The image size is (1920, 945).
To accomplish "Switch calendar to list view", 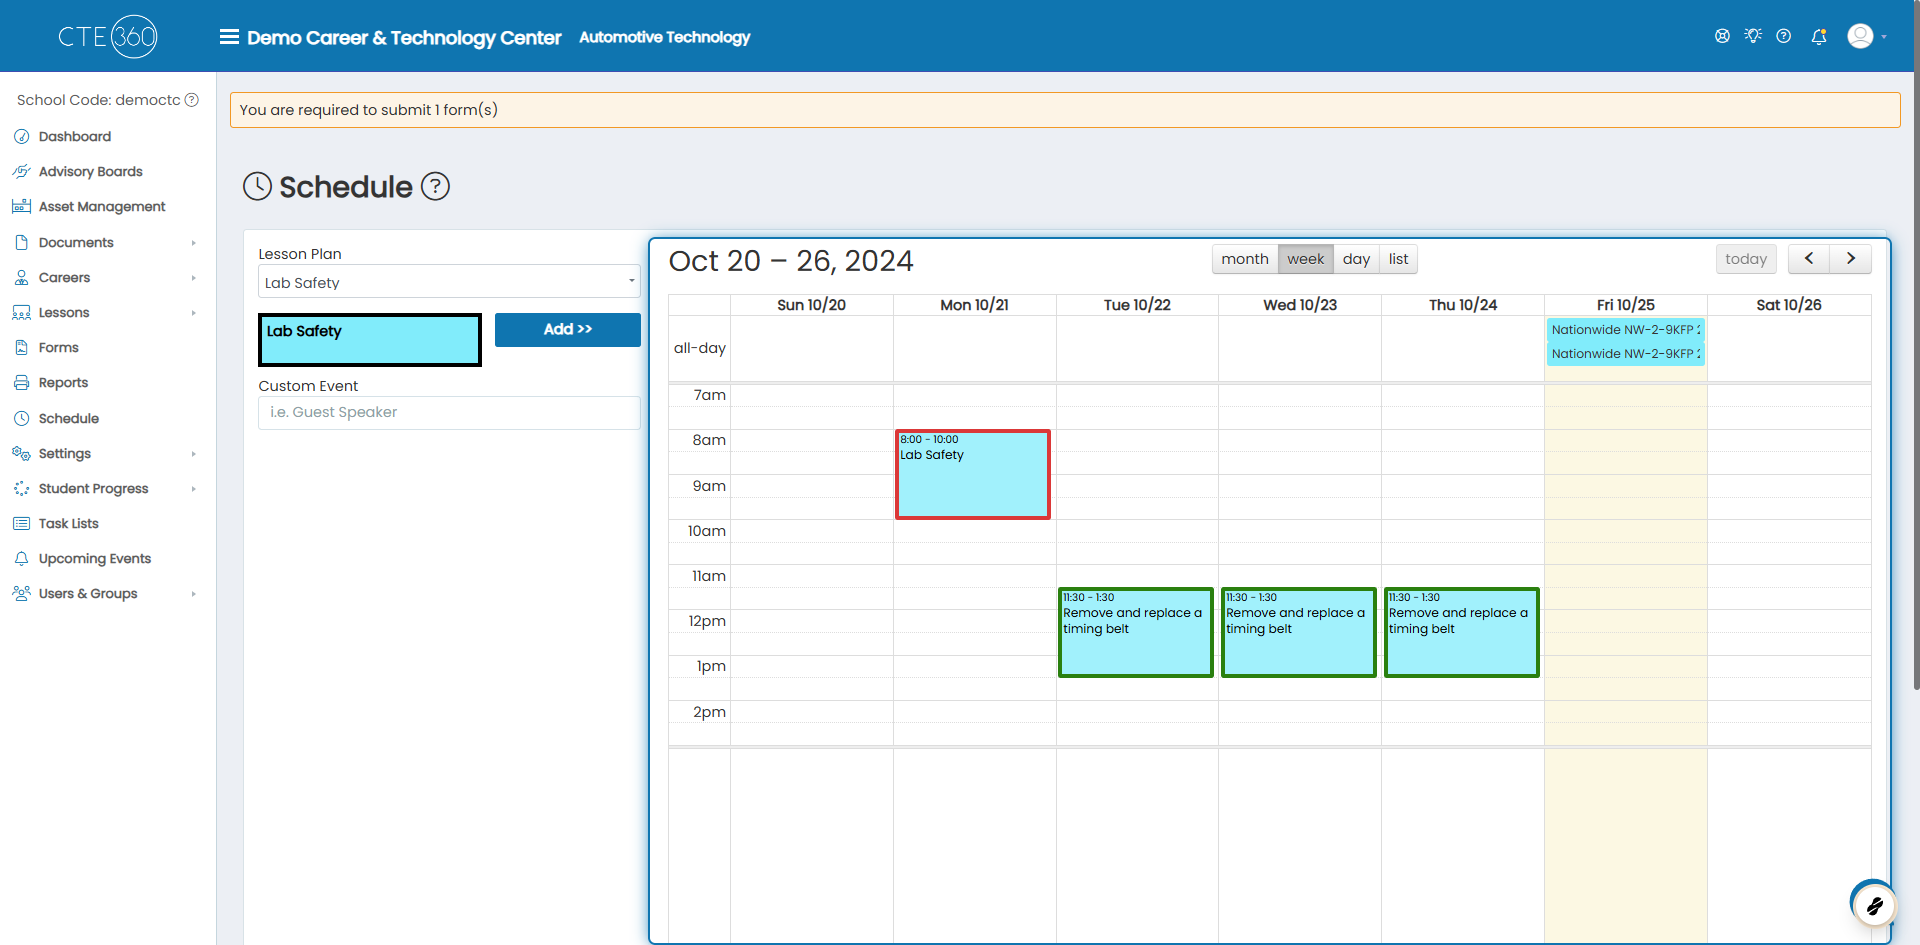I will (x=1398, y=259).
